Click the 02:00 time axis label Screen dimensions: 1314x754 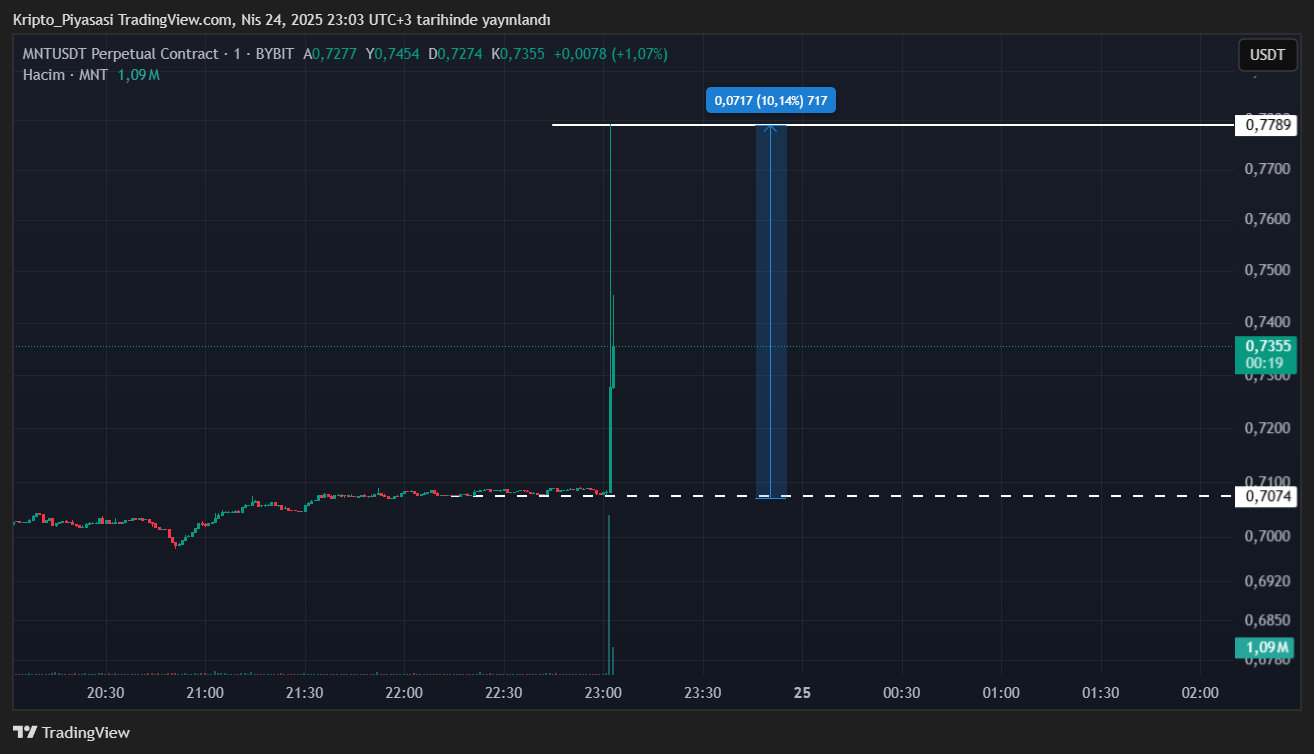point(1200,693)
